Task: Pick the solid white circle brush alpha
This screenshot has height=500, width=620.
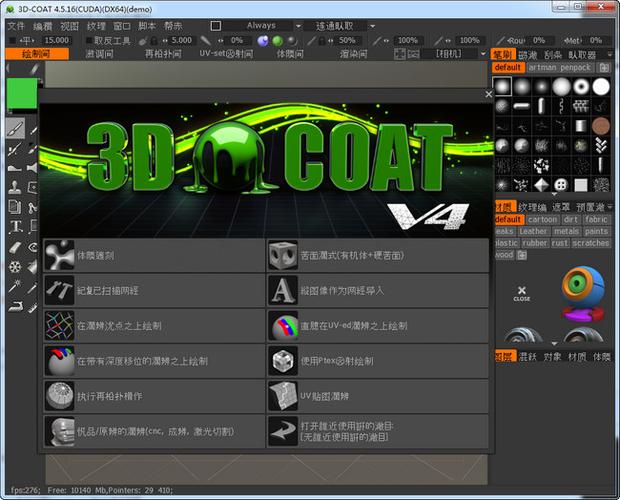Action: 601,87
